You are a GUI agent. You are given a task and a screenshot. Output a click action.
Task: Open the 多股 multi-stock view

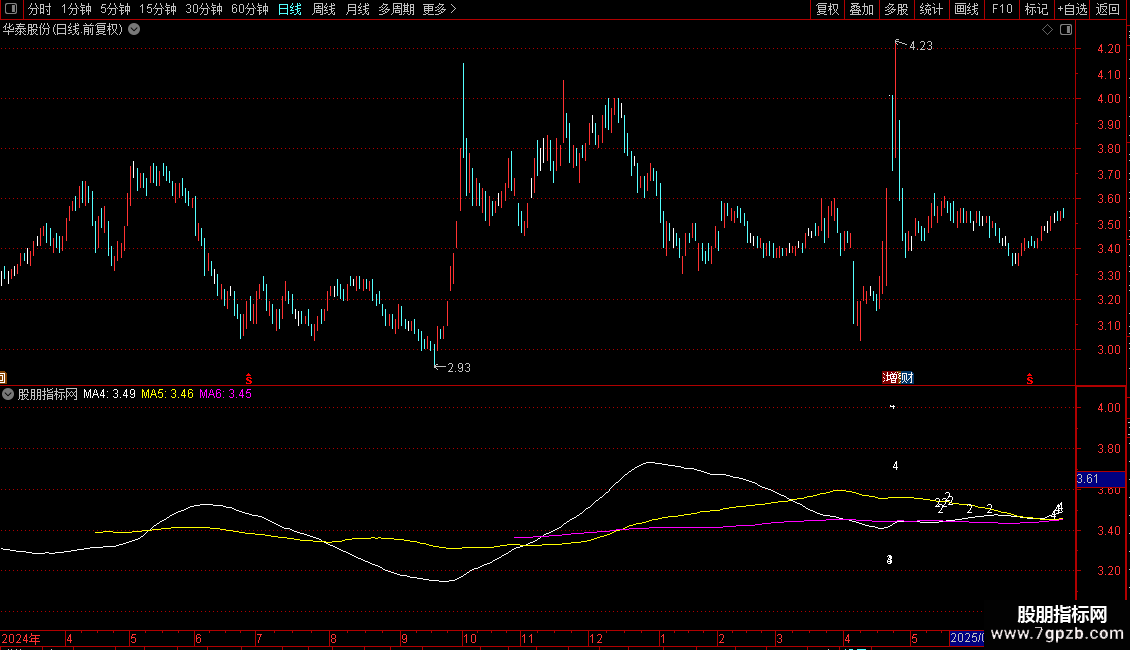[896, 9]
